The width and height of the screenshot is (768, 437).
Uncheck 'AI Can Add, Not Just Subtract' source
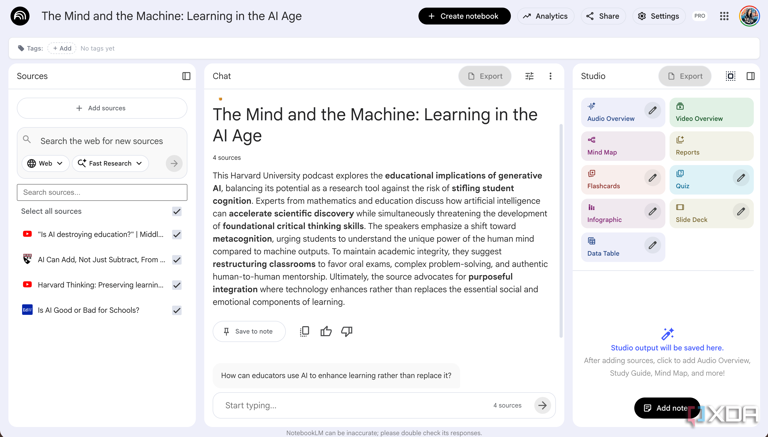[177, 260]
